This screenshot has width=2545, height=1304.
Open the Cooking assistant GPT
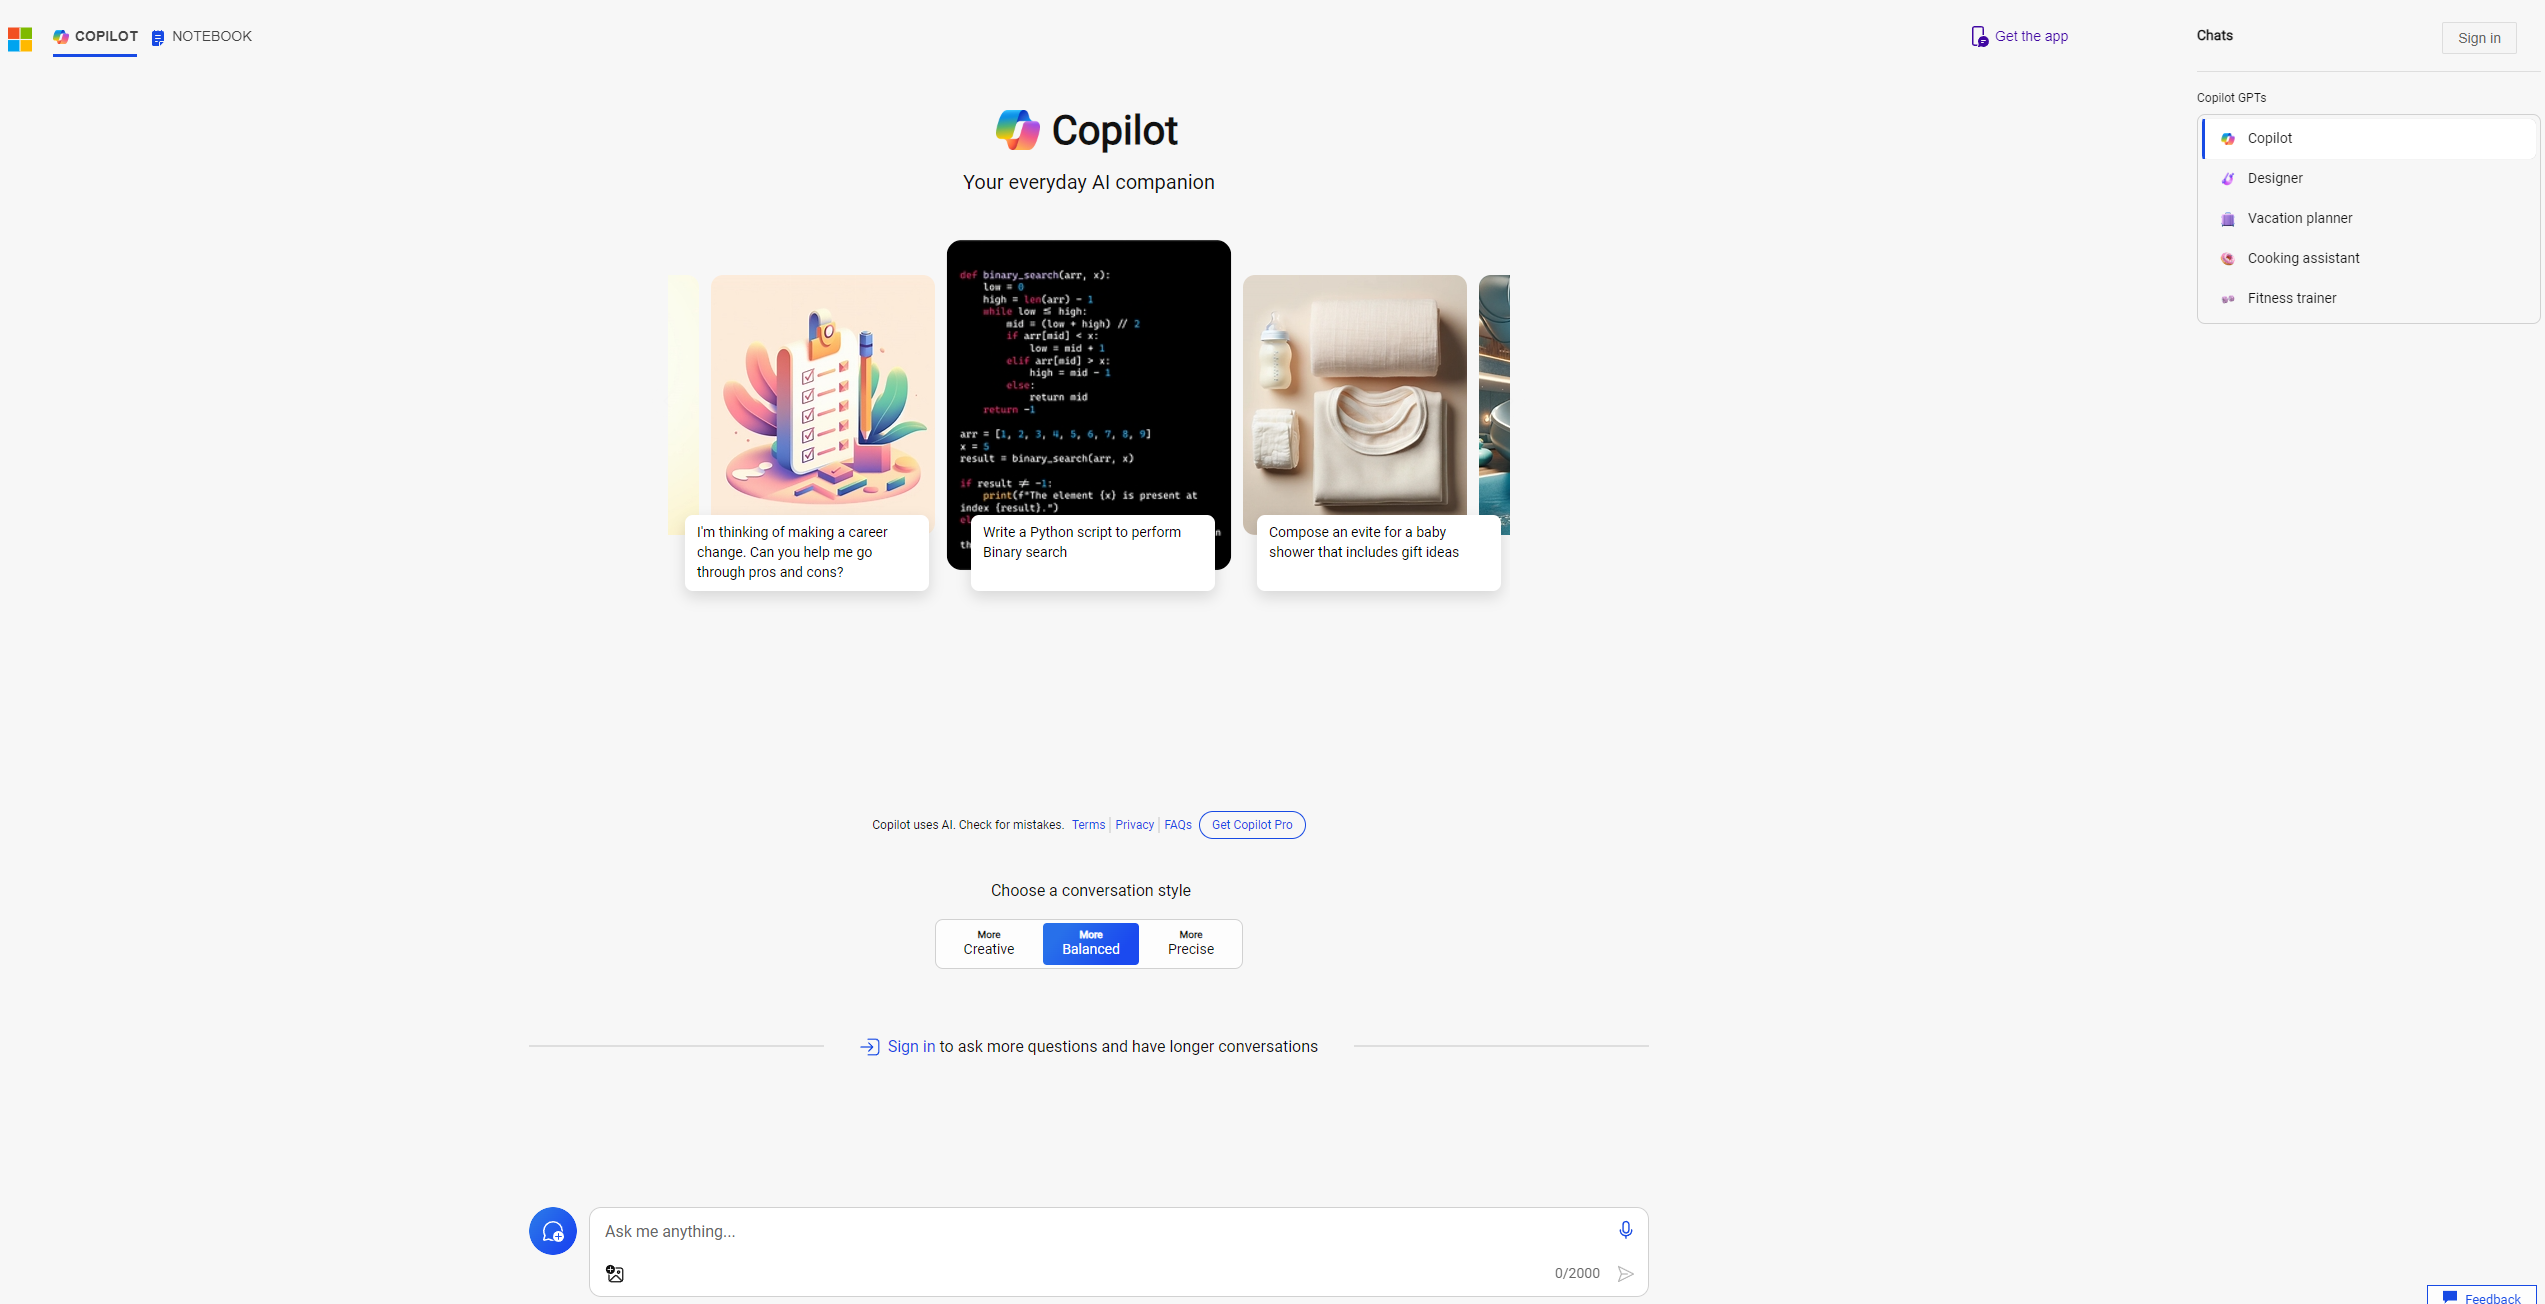pos(2302,258)
